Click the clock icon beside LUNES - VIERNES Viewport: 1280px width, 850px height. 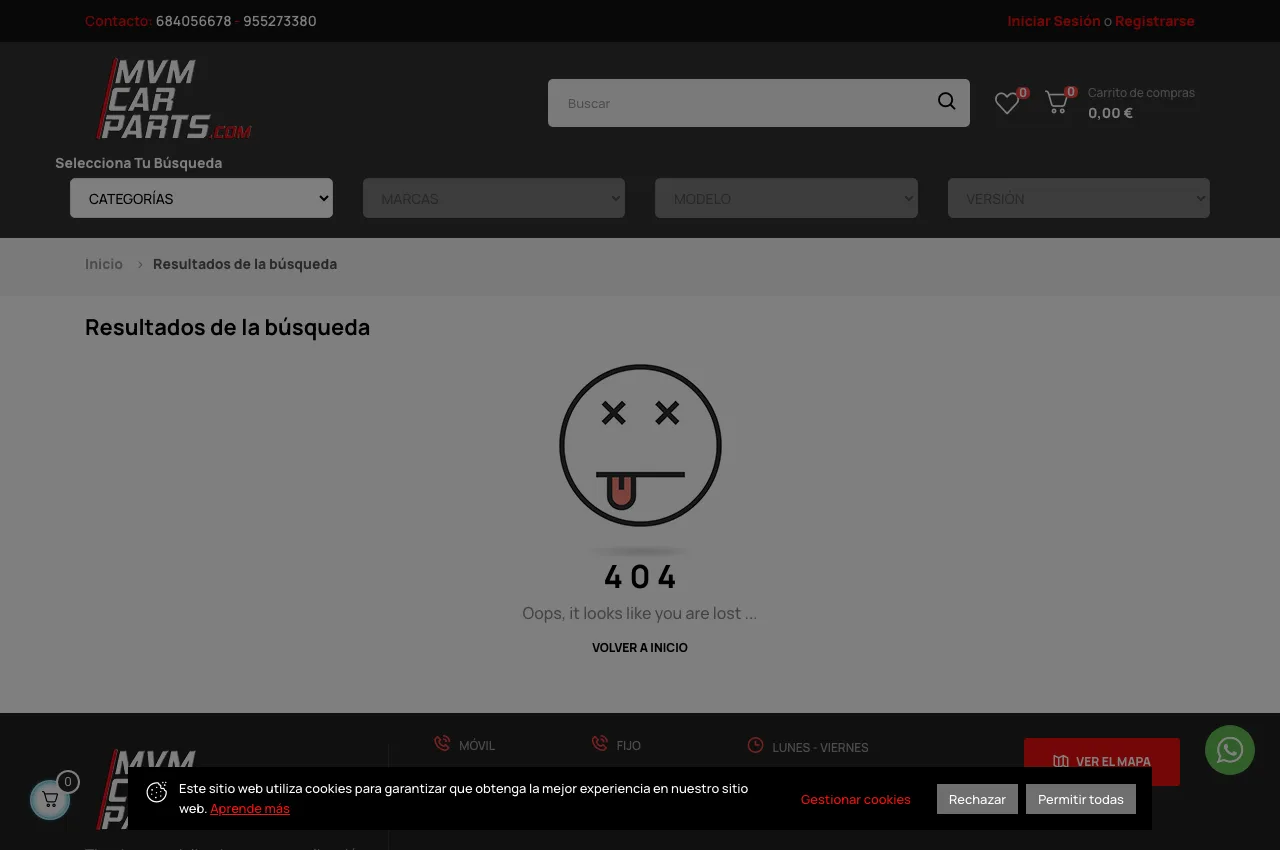click(756, 745)
